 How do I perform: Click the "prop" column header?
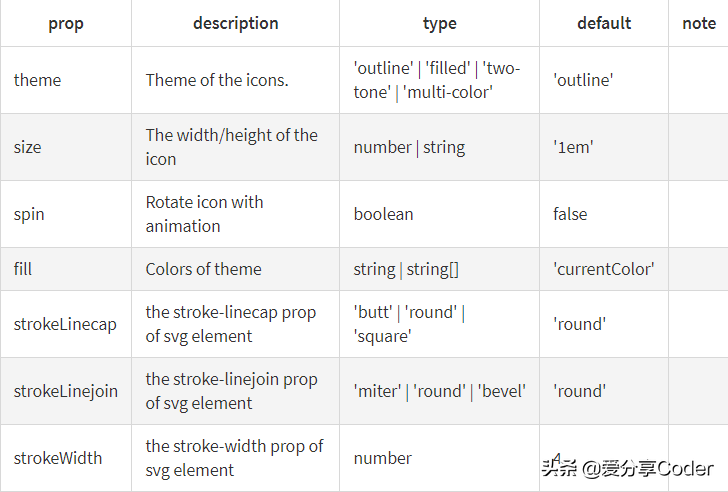click(x=66, y=23)
